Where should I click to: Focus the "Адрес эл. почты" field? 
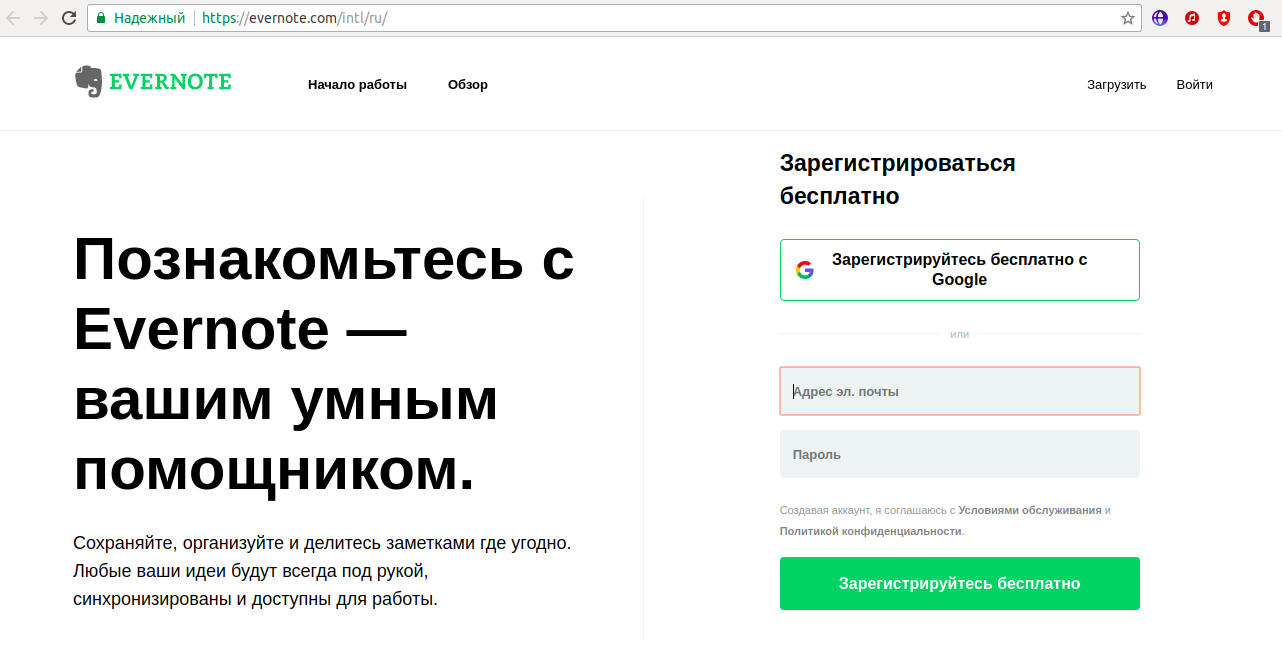960,391
